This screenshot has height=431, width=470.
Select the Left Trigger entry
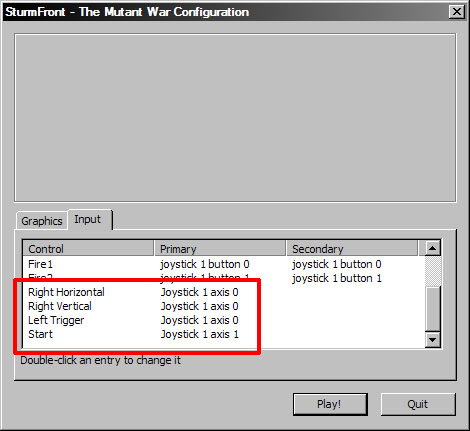[56, 320]
